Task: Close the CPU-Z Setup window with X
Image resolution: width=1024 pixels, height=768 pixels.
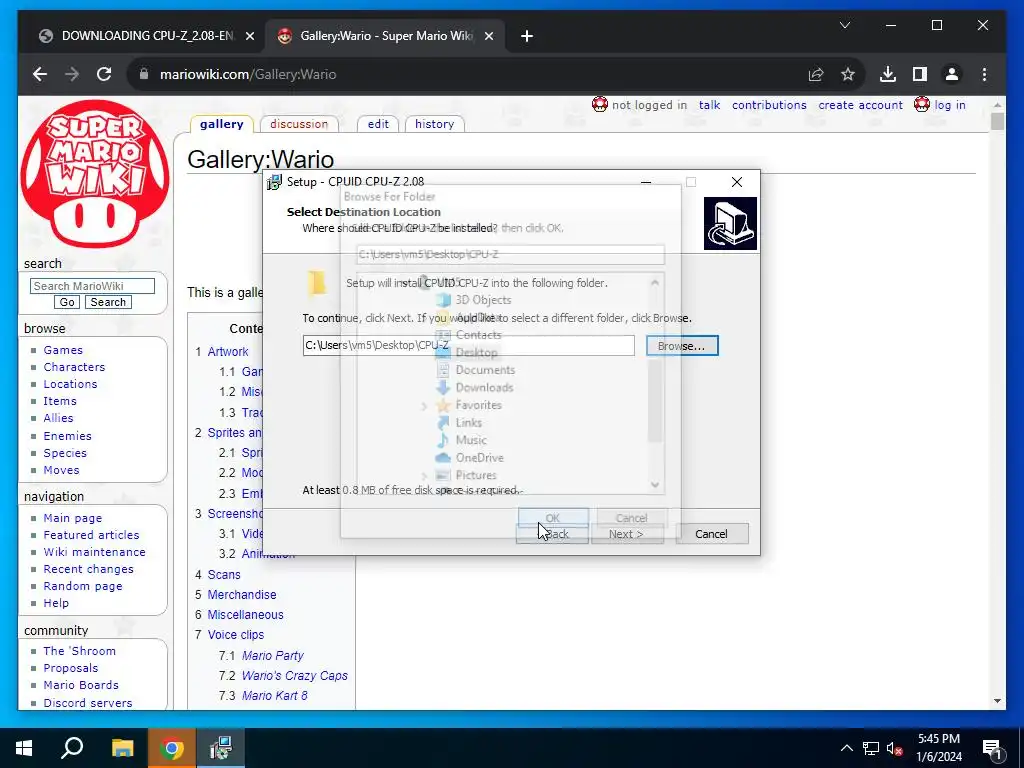Action: point(737,182)
